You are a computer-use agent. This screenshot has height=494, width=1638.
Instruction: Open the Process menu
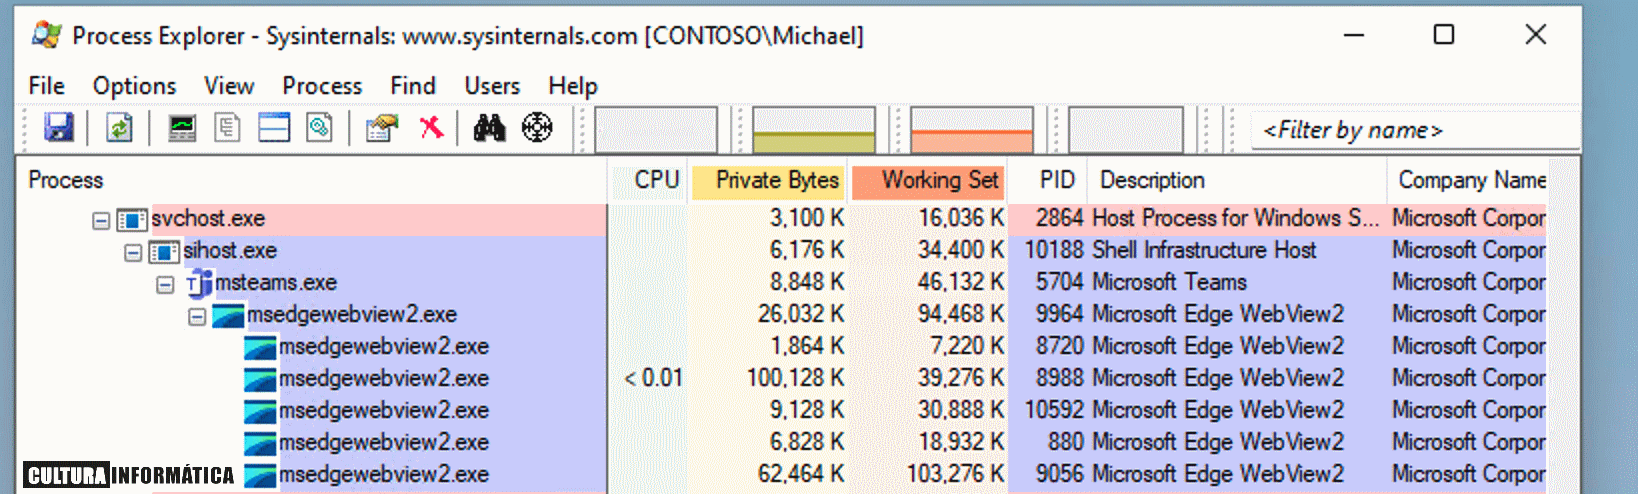322,86
